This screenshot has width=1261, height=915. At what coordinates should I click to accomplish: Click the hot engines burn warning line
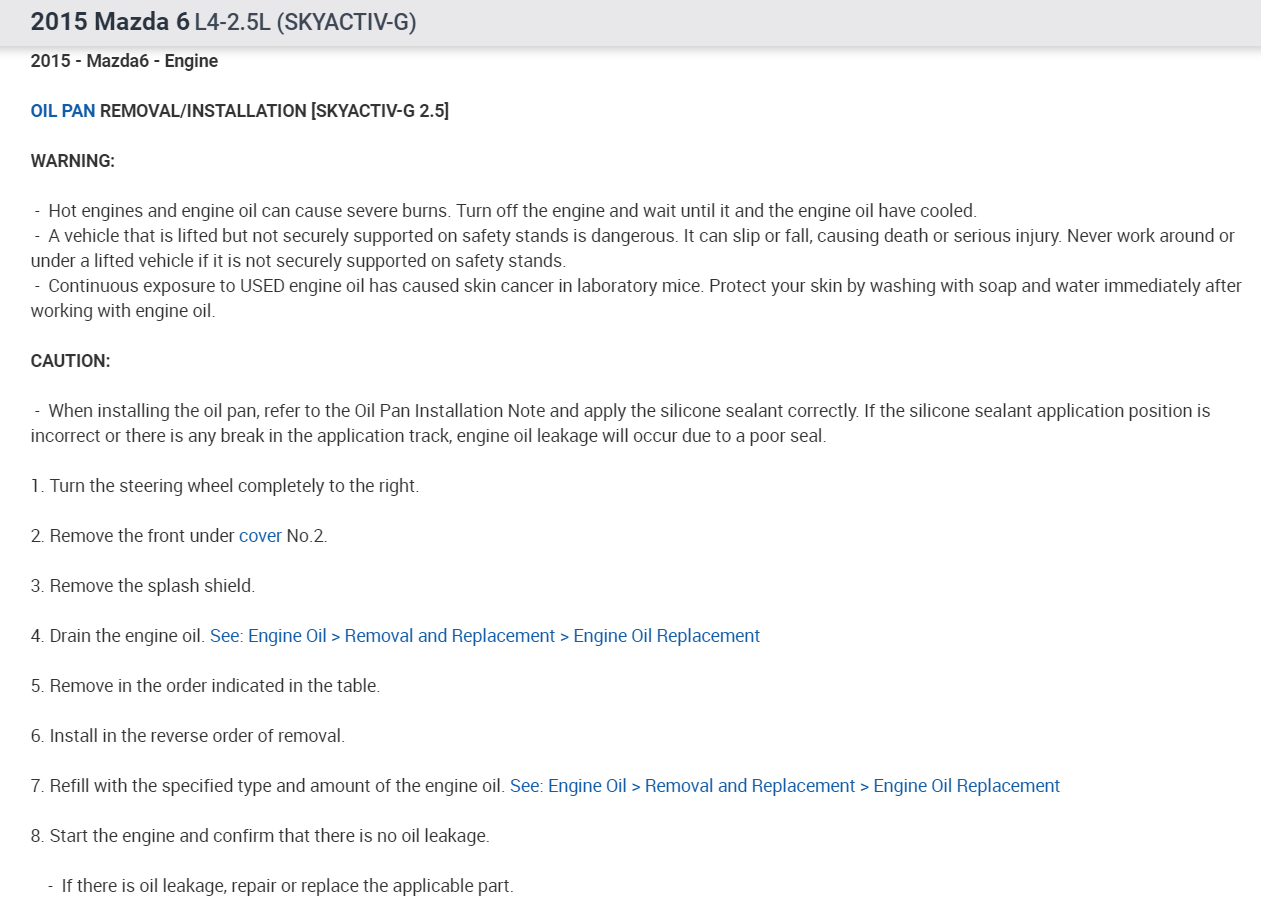[x=512, y=211]
